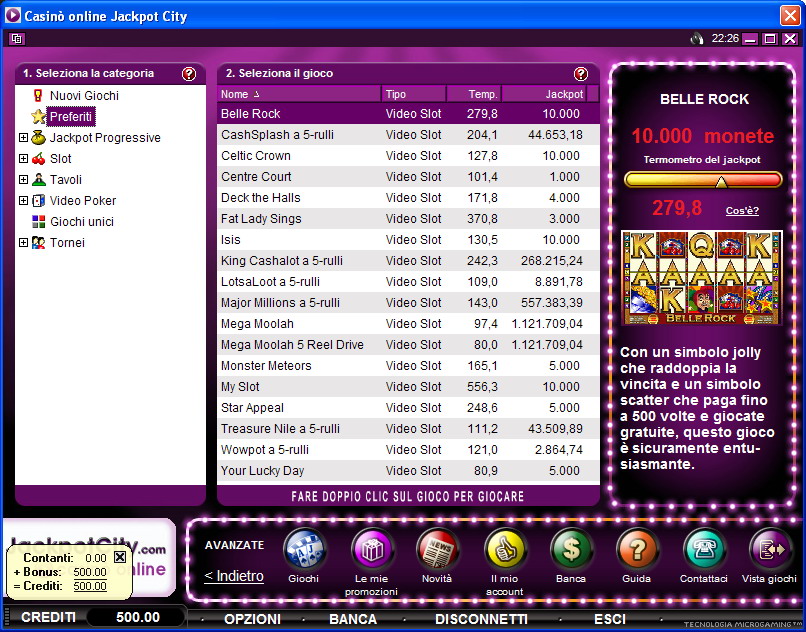Click the Slot cherries icon
The image size is (806, 632).
[x=39, y=159]
